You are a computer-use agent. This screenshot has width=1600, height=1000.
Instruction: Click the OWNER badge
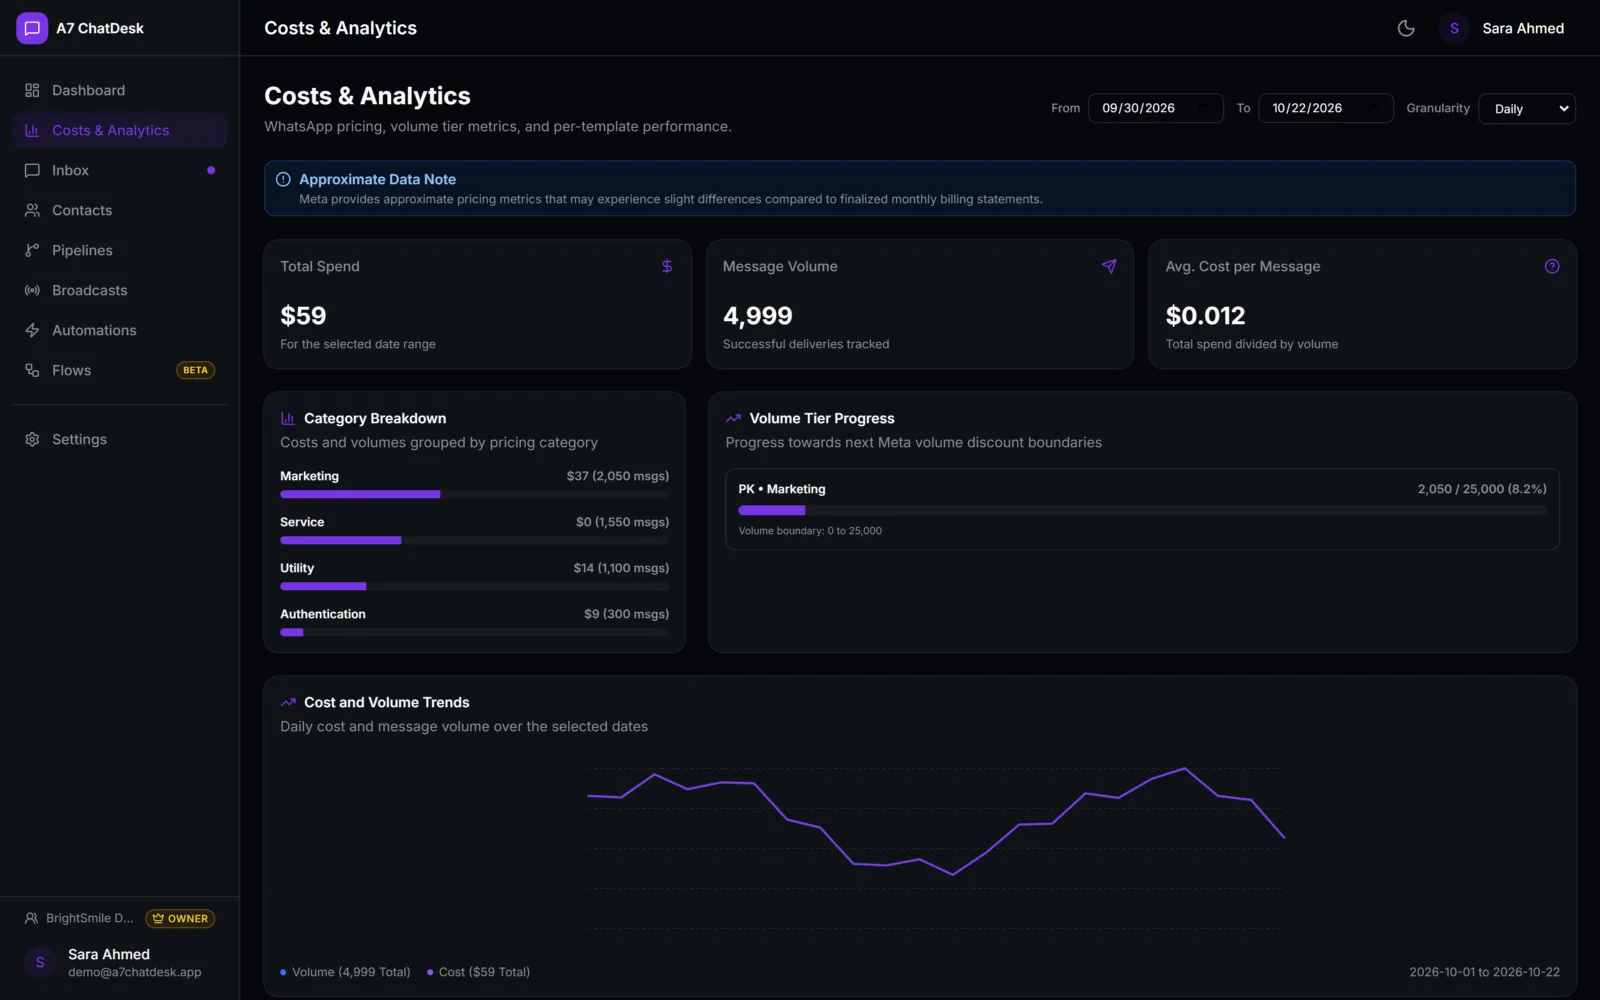point(180,918)
